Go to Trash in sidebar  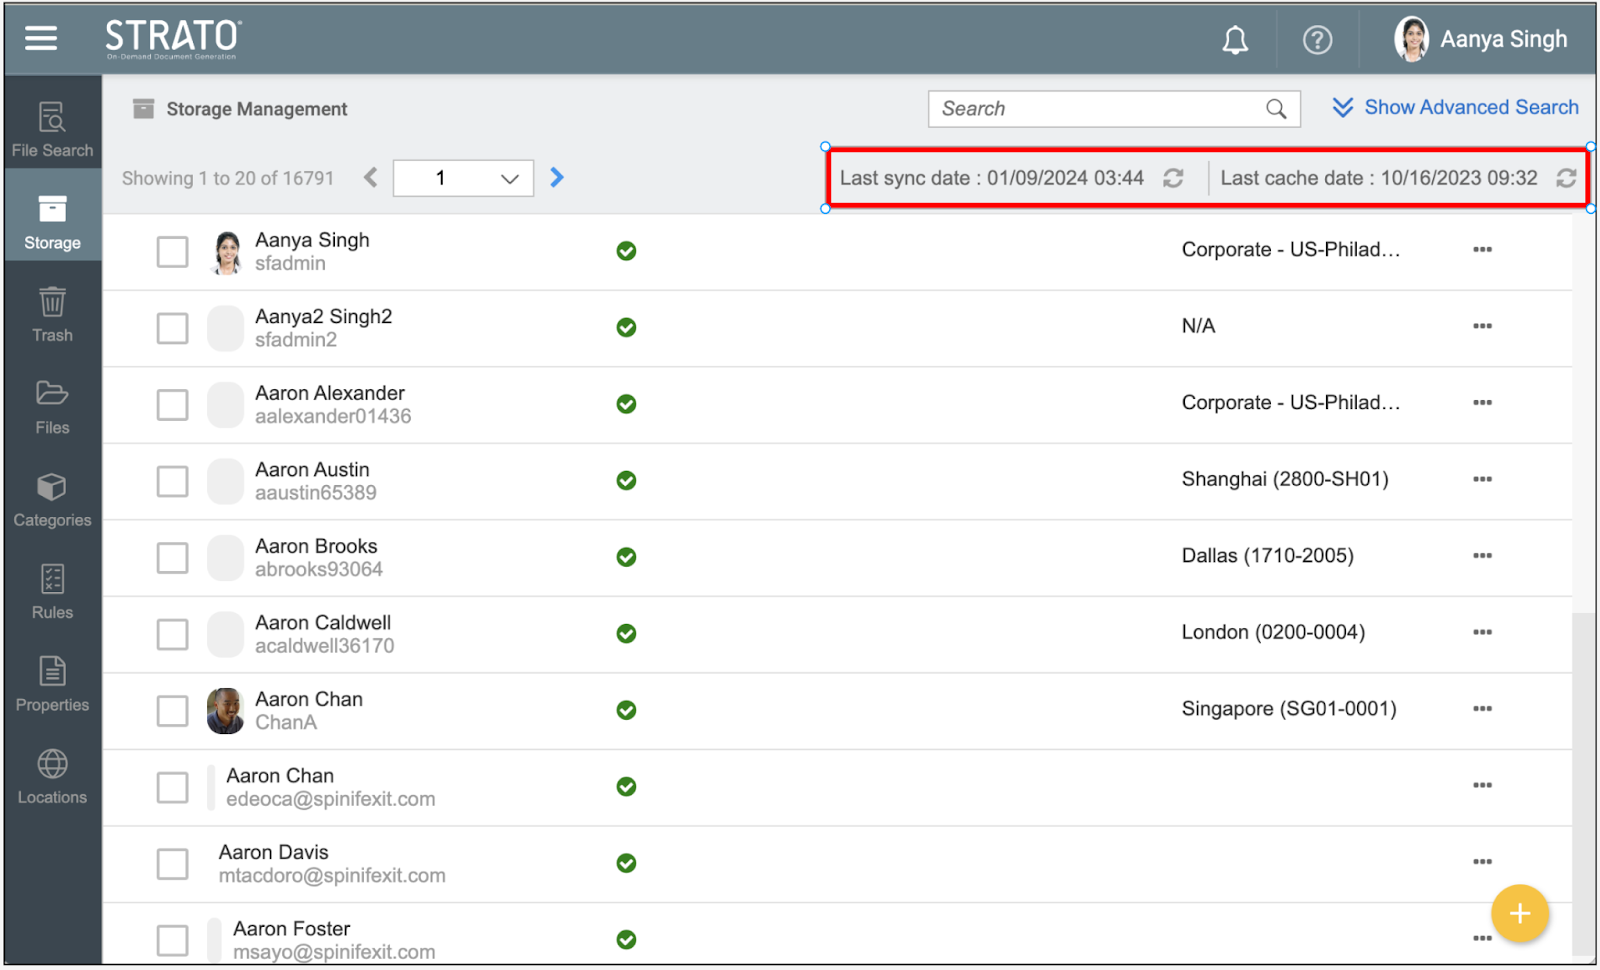click(52, 314)
